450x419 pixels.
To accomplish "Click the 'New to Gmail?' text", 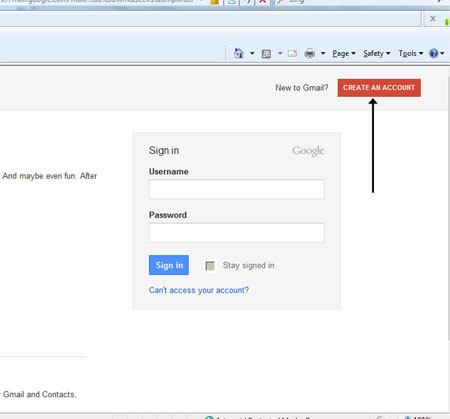I will click(x=302, y=88).
